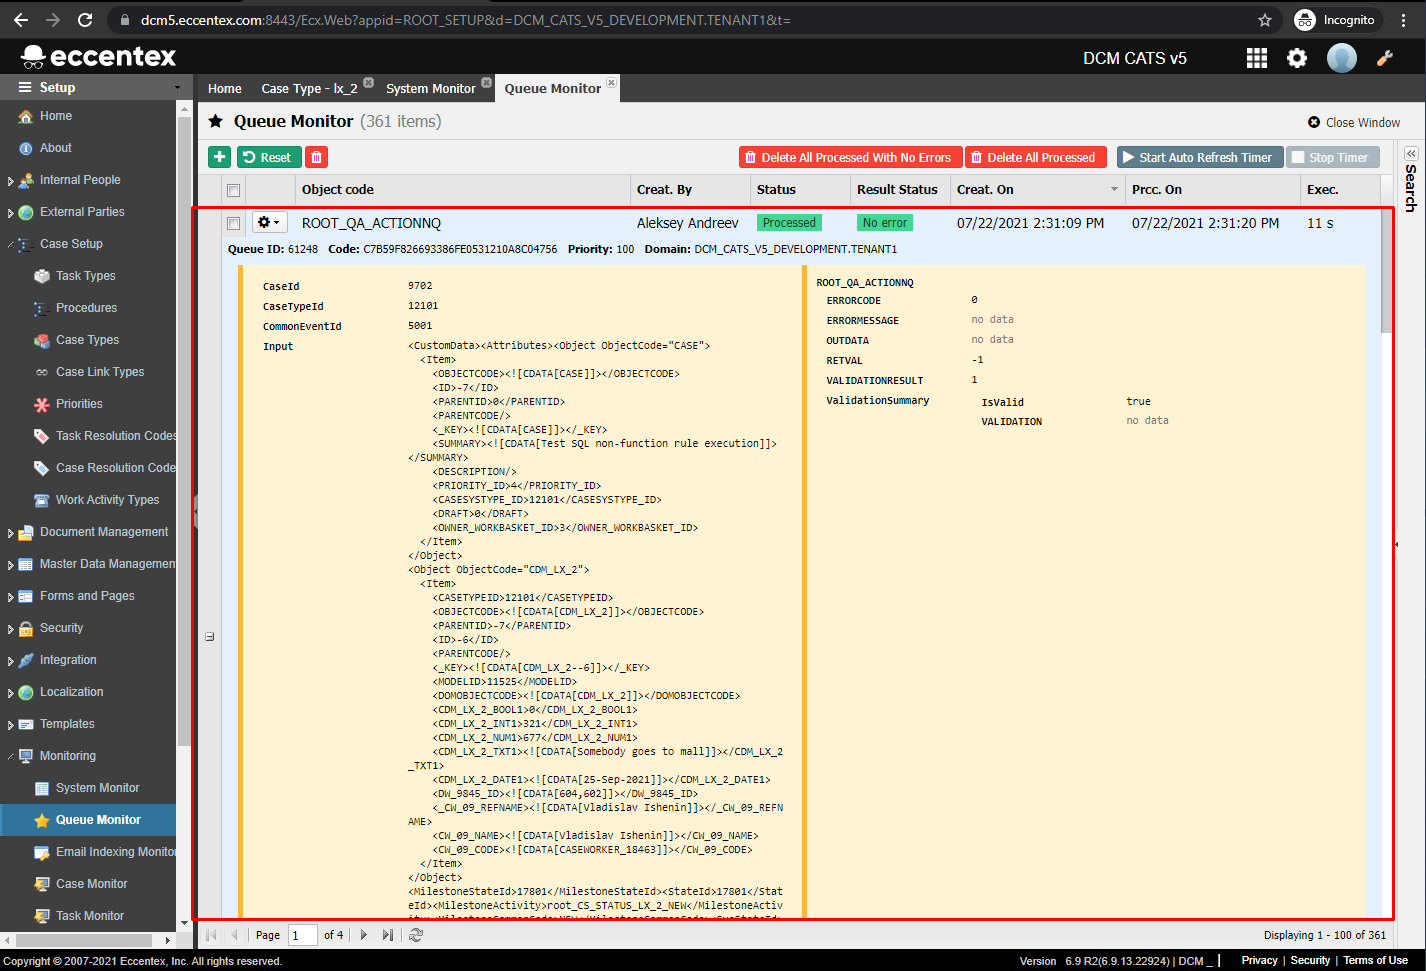
Task: Click the wrench tools icon in header
Action: pyautogui.click(x=1385, y=58)
